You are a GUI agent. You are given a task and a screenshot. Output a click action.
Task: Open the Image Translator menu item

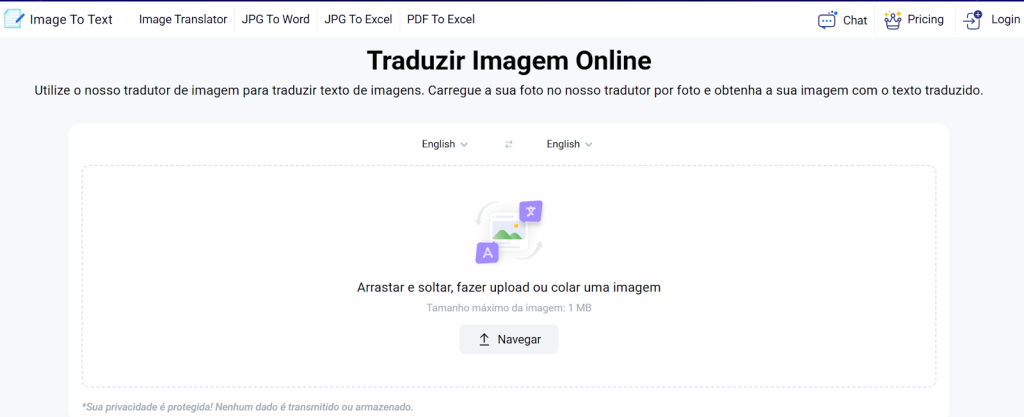pos(183,19)
